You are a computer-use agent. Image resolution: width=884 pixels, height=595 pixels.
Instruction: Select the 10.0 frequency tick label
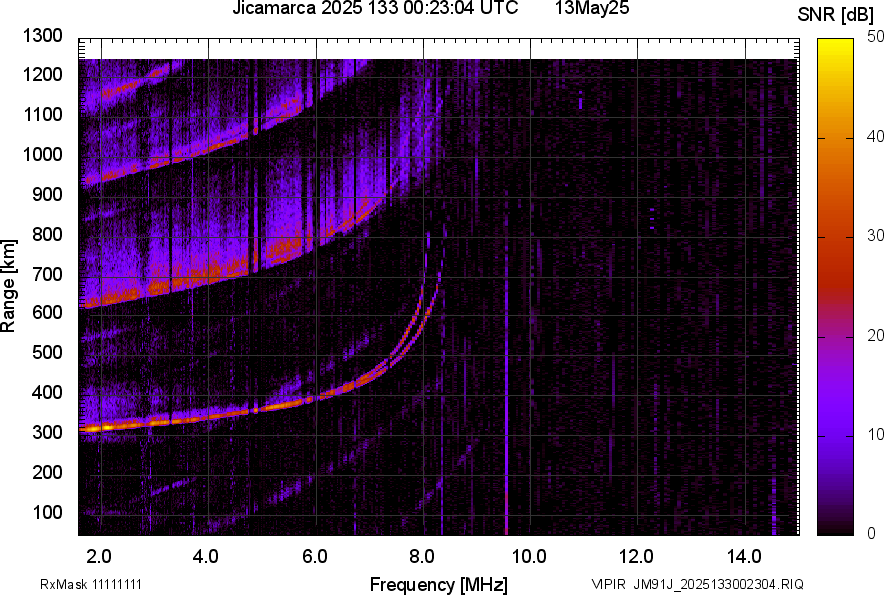pos(529,557)
